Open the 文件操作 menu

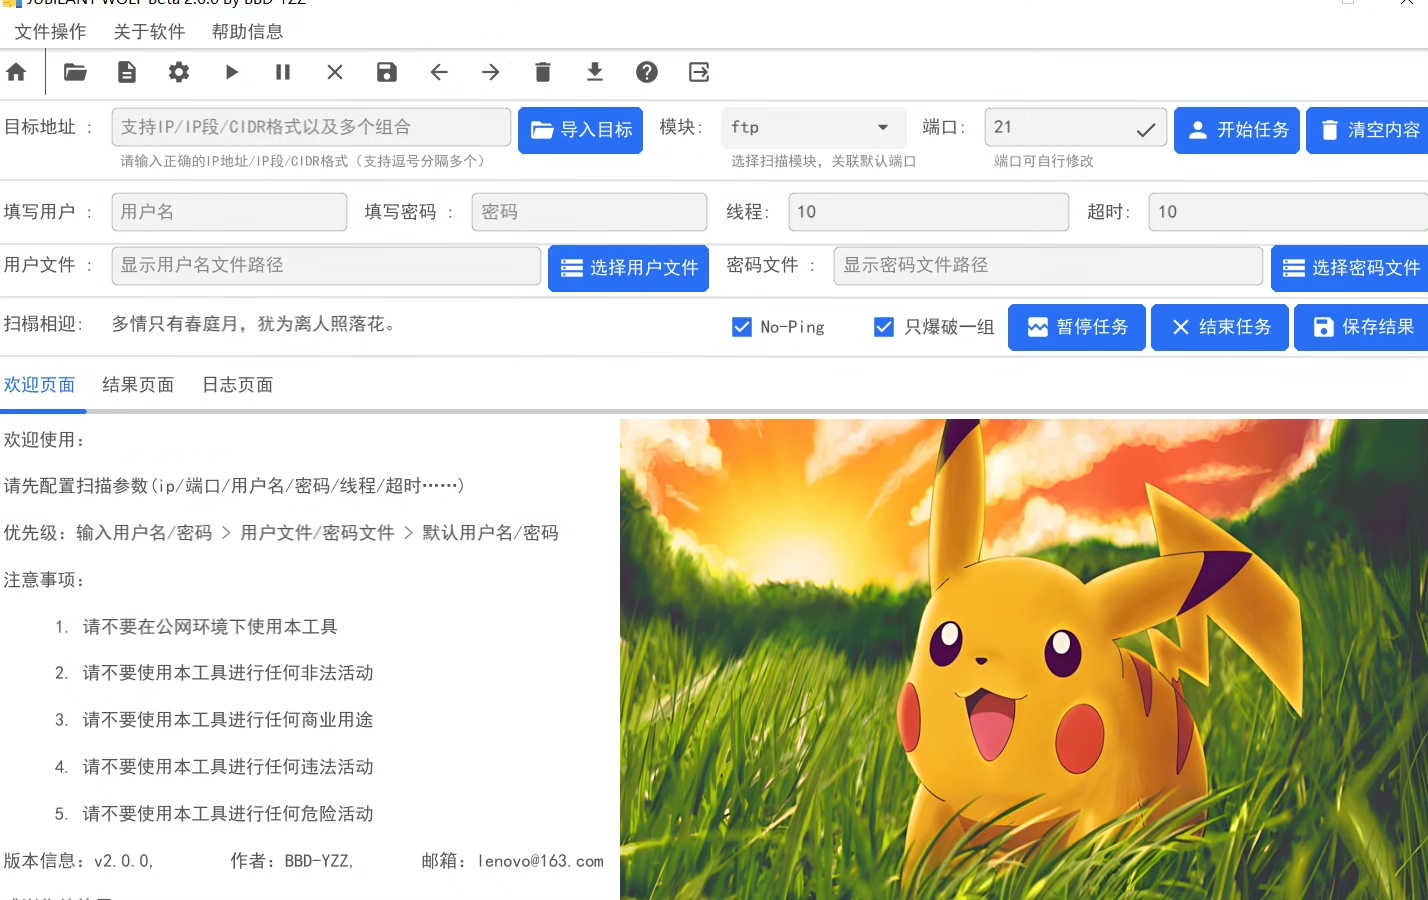[50, 32]
